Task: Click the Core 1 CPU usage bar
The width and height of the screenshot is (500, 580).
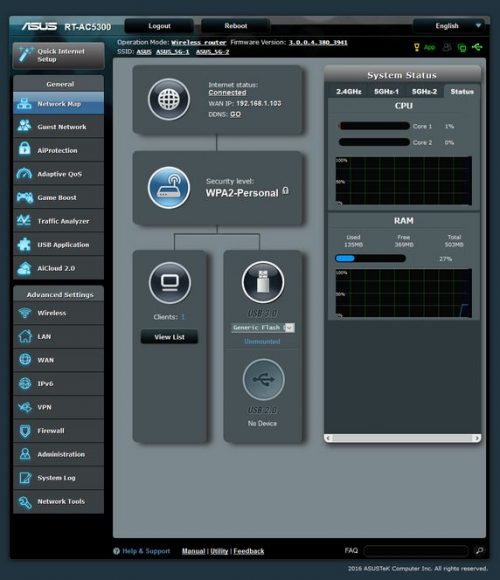Action: click(374, 126)
